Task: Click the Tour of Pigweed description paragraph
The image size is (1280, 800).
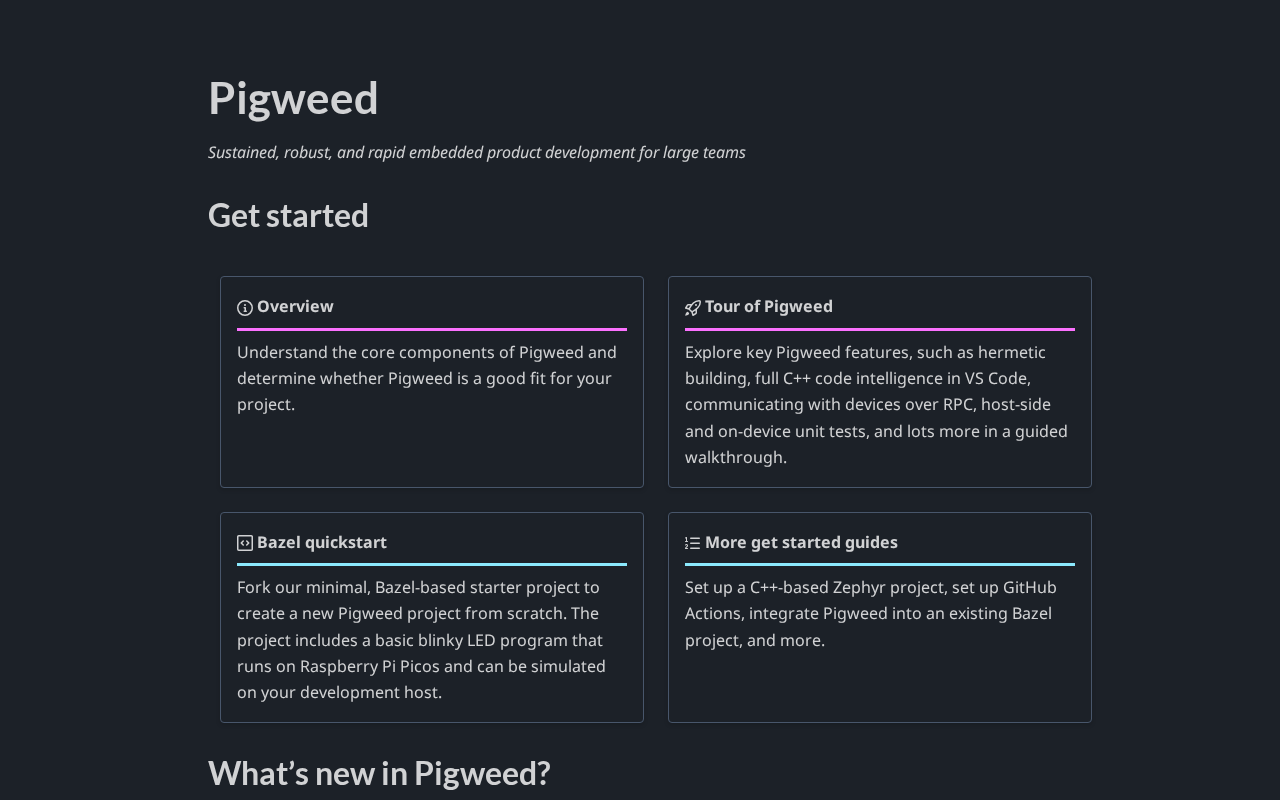Action: coord(876,404)
